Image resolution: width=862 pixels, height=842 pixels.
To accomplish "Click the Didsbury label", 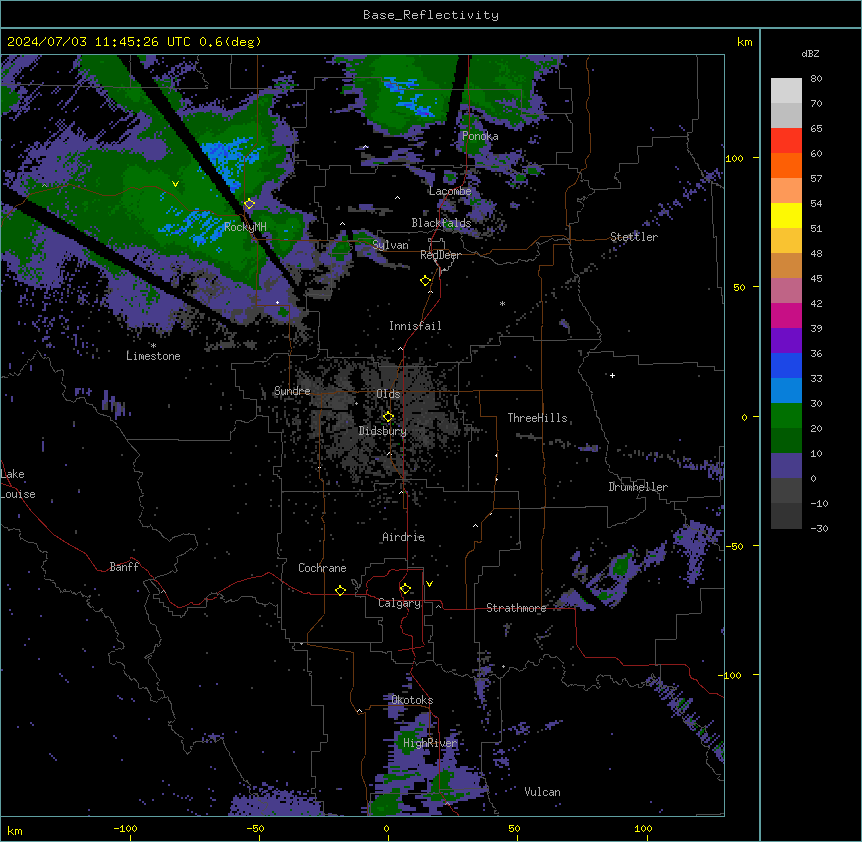I will tap(383, 431).
